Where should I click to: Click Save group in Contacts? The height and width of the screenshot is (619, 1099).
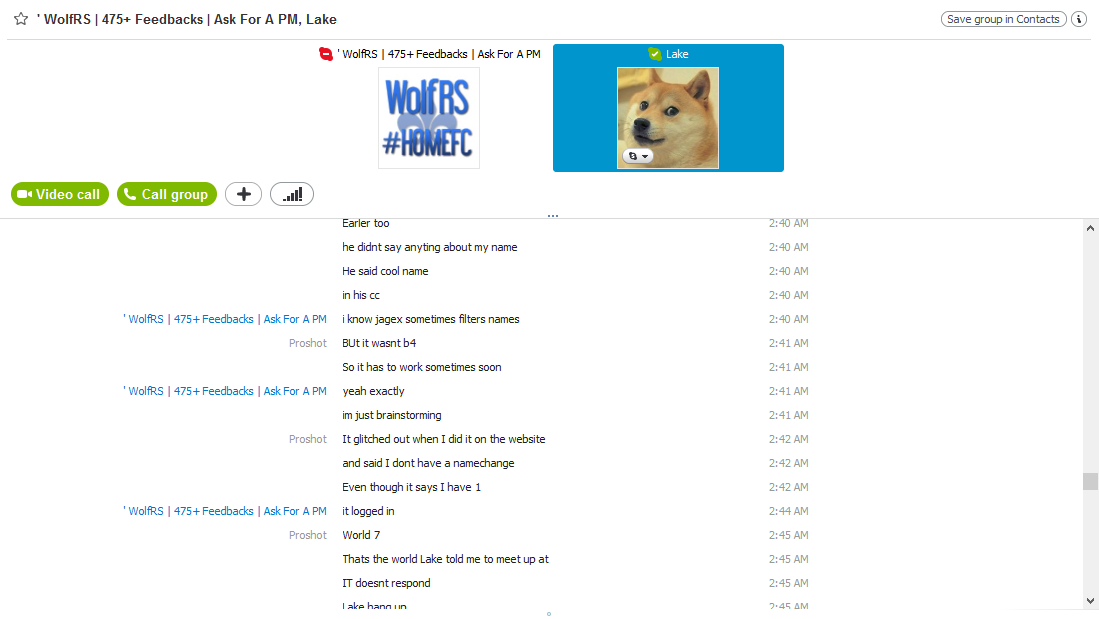click(x=1003, y=19)
